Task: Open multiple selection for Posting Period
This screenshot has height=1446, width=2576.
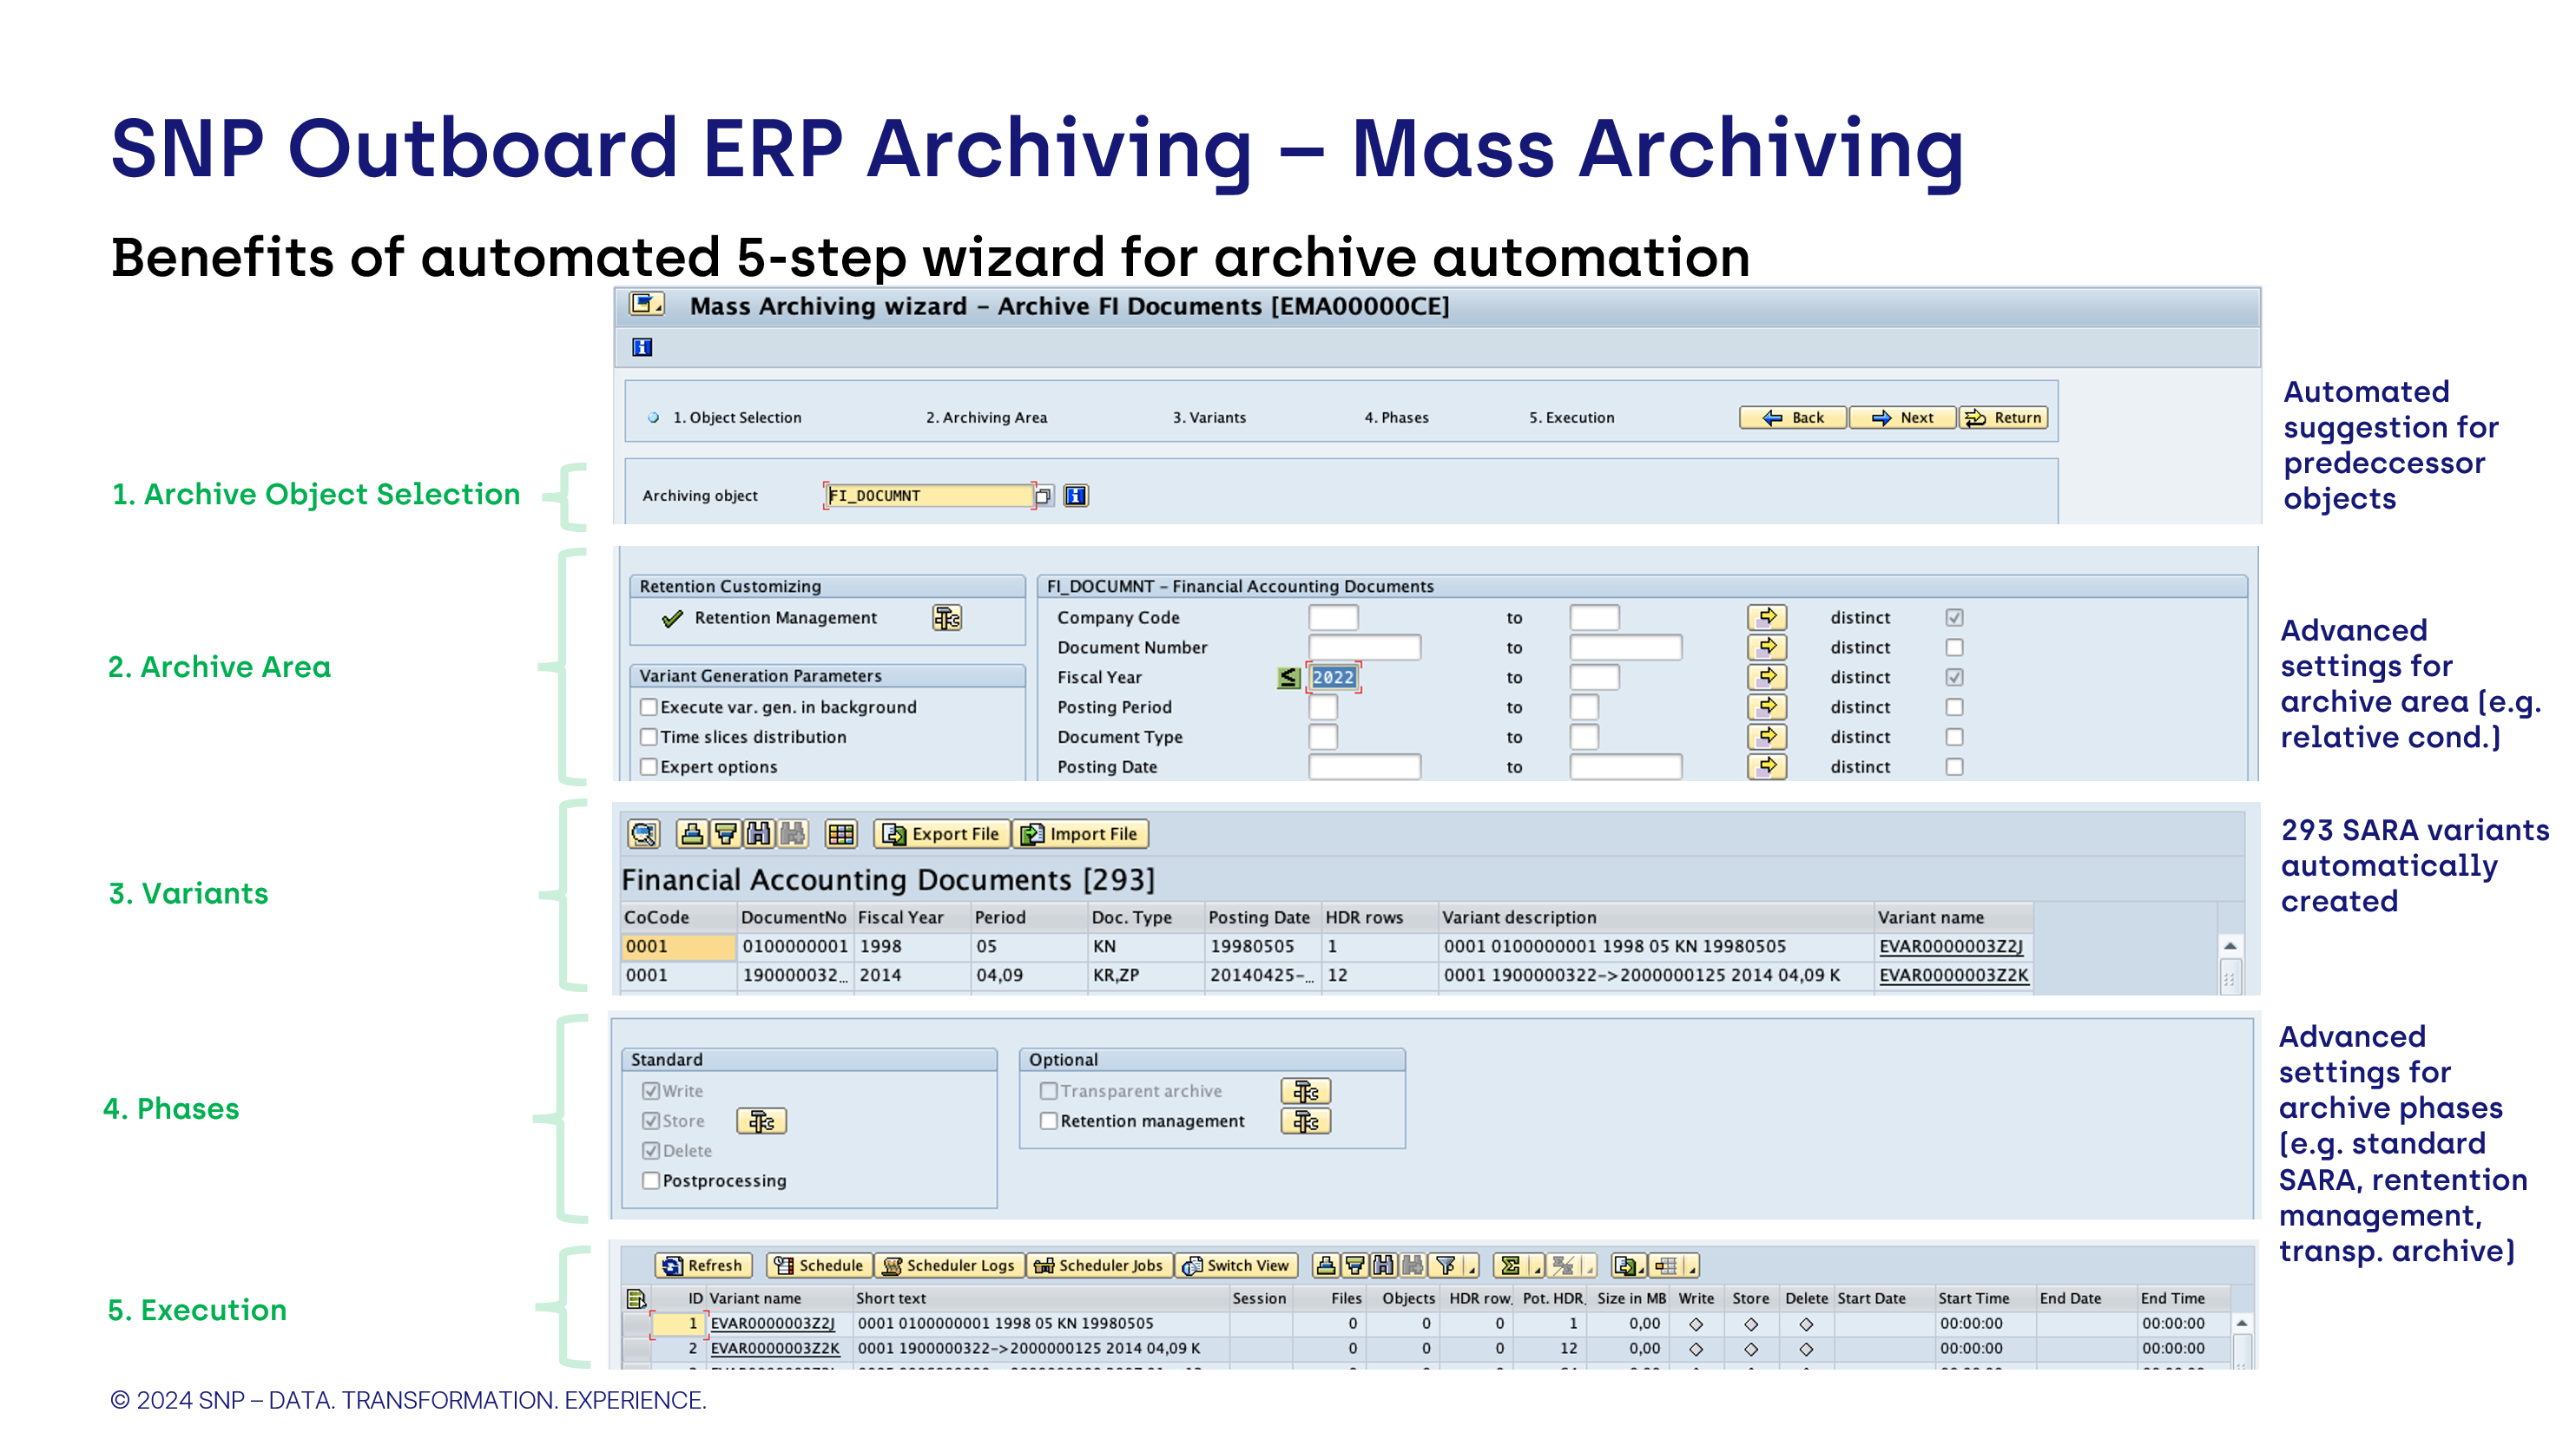Action: click(x=1767, y=707)
